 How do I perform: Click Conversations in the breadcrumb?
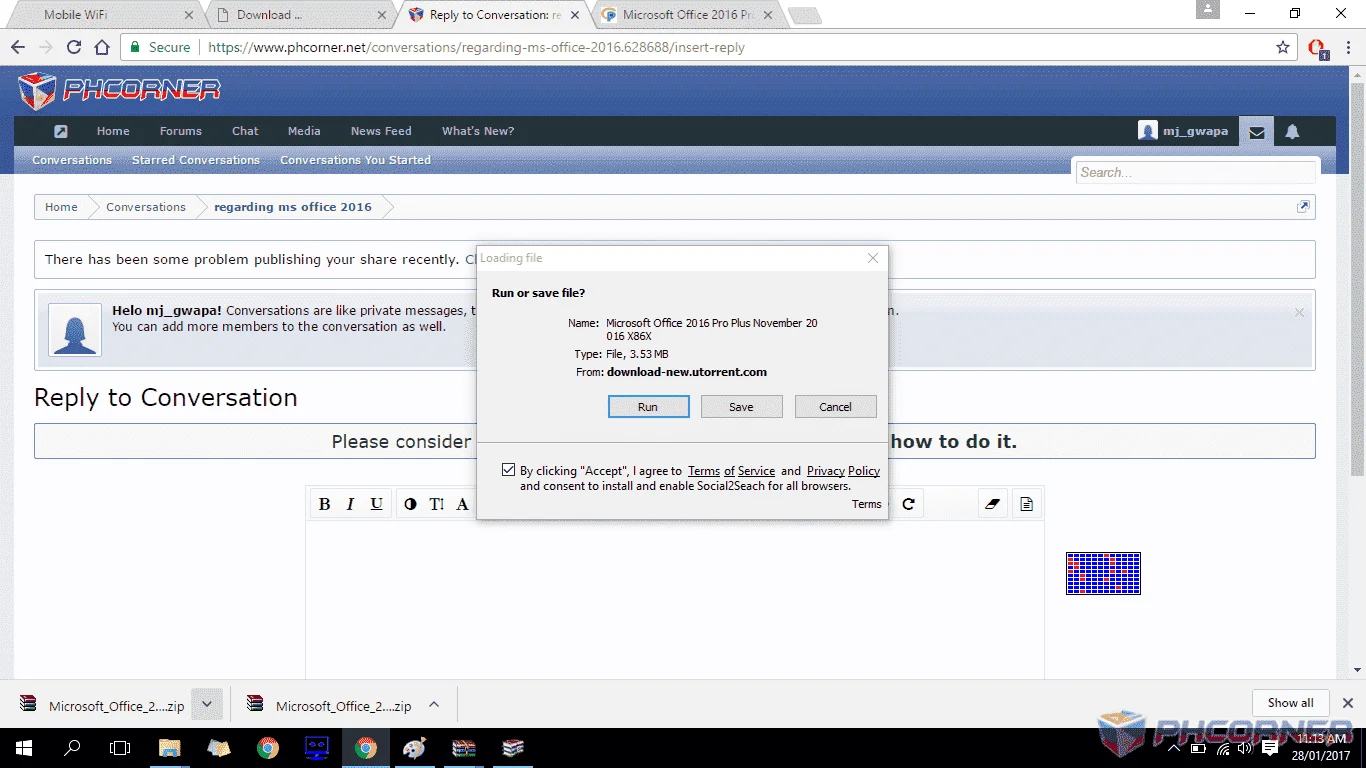pyautogui.click(x=146, y=207)
